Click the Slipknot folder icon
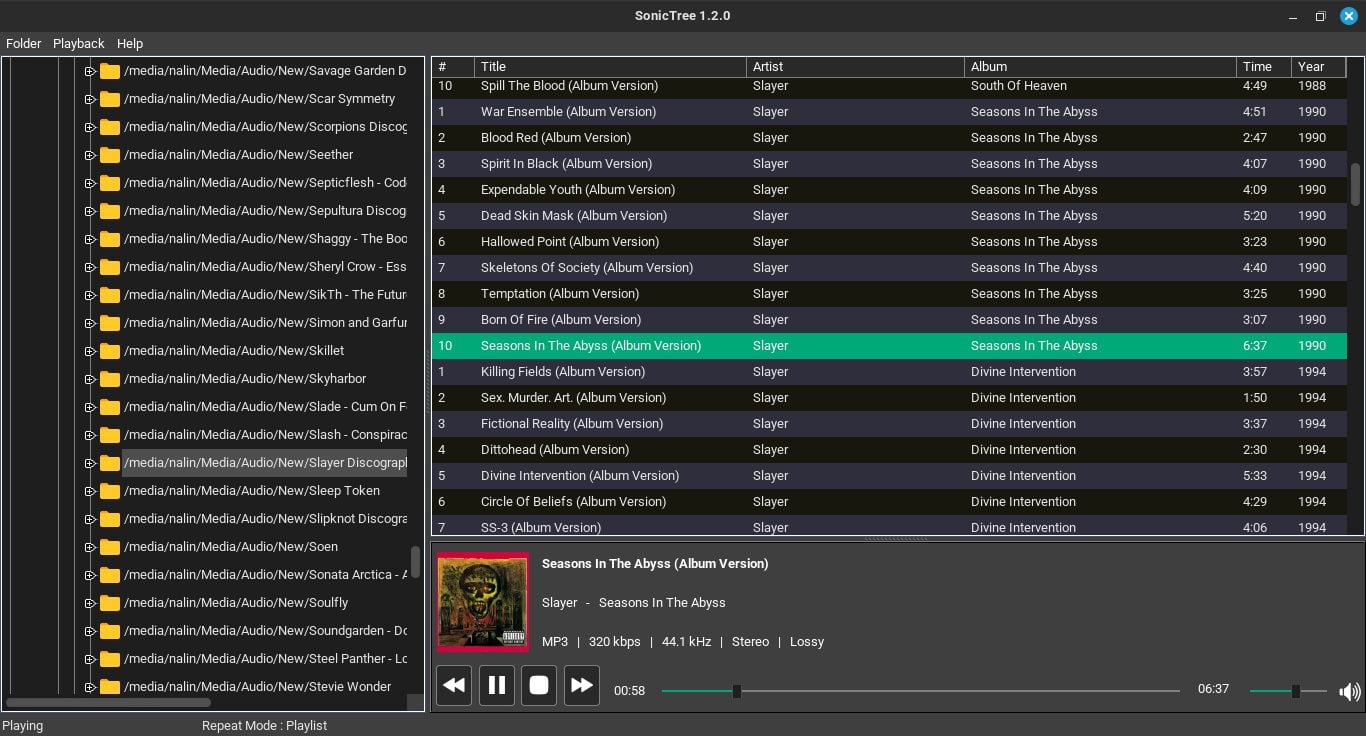Viewport: 1366px width, 736px height. click(x=110, y=519)
